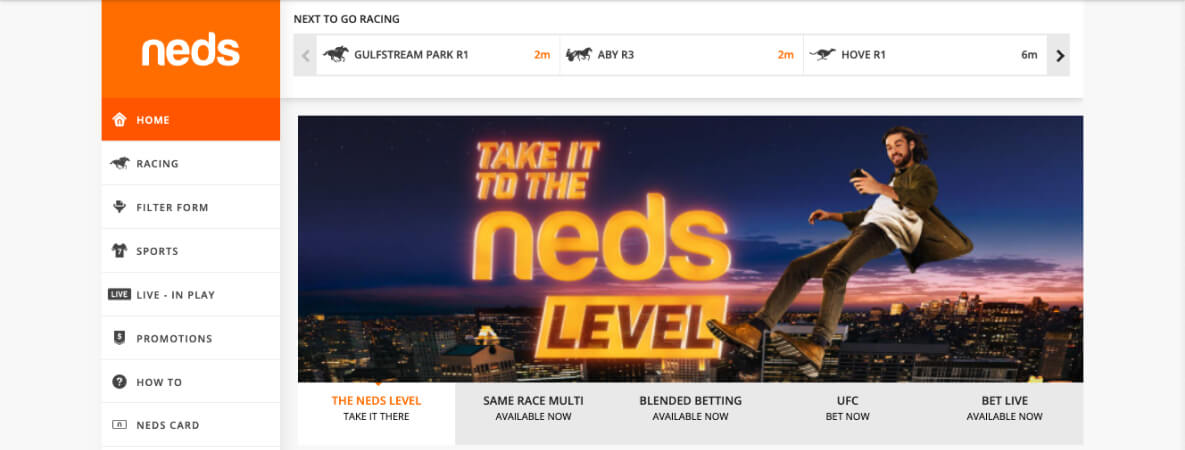
Task: Click the How To question mark icon
Action: tap(119, 382)
